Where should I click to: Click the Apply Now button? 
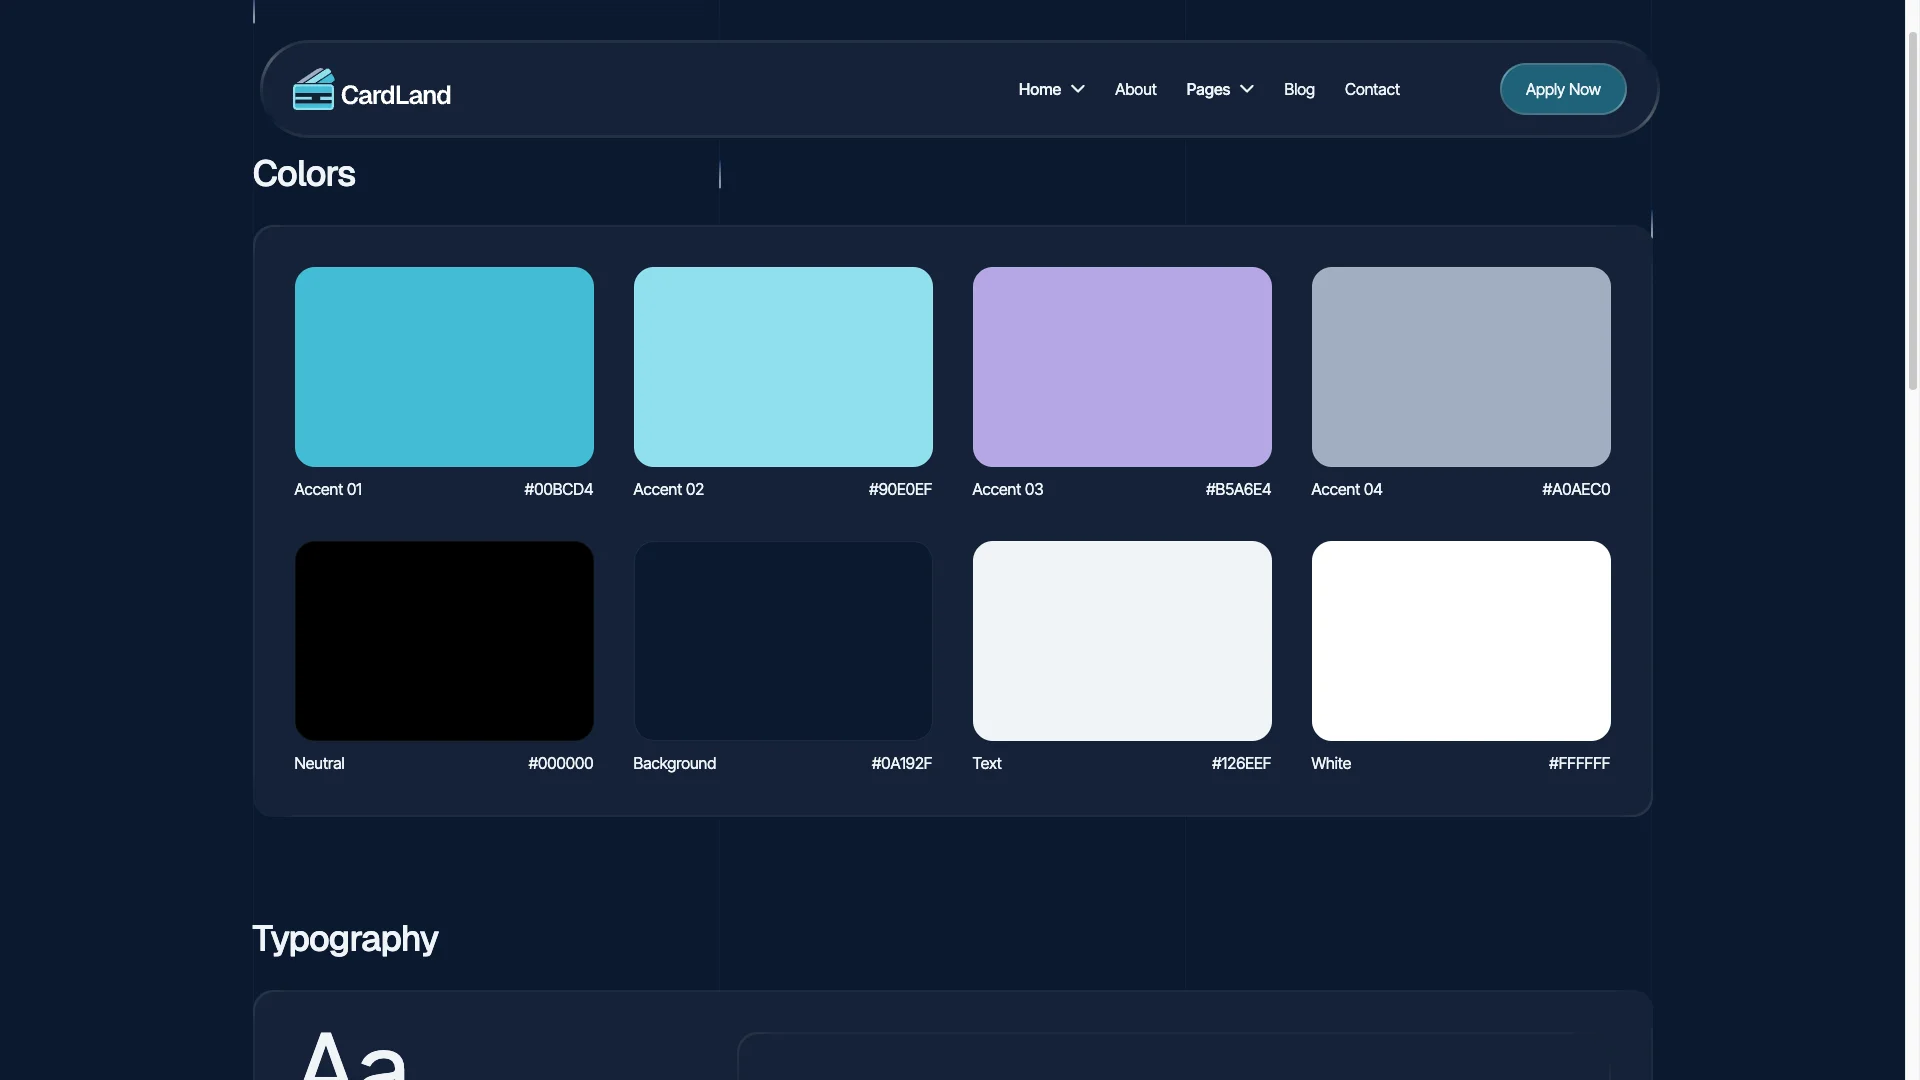(1562, 89)
